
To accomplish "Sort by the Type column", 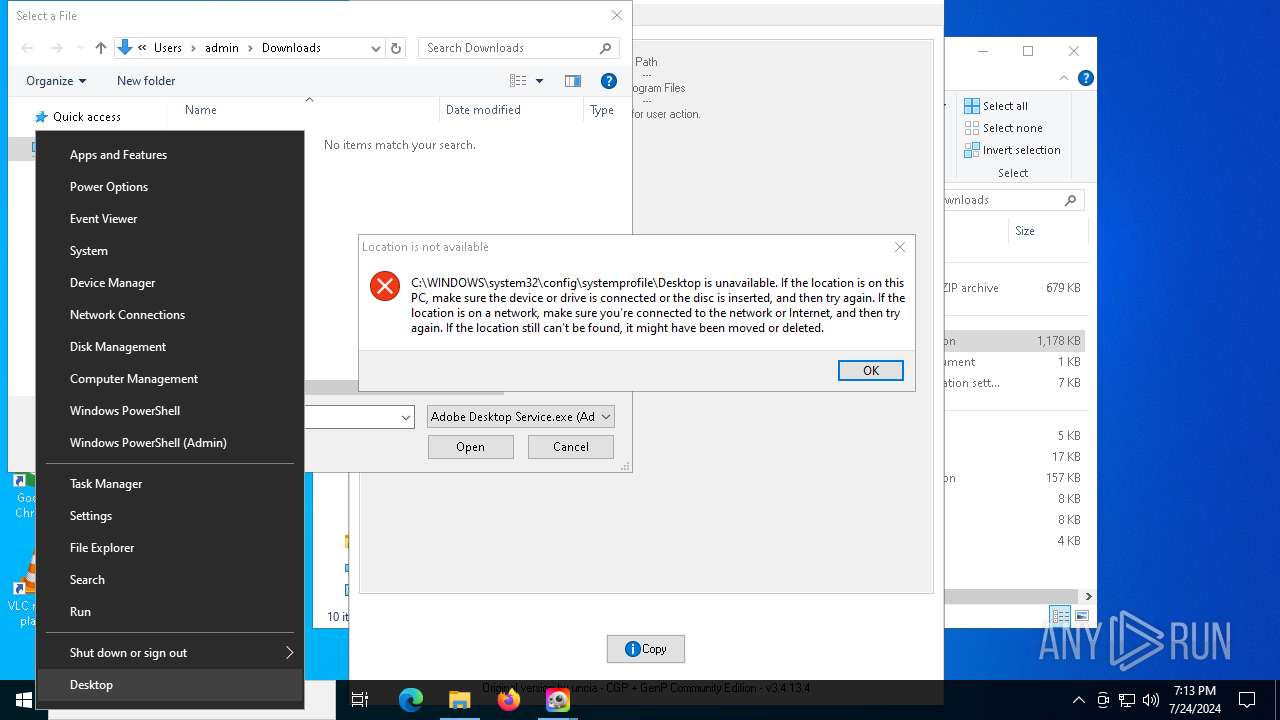I will 603,110.
